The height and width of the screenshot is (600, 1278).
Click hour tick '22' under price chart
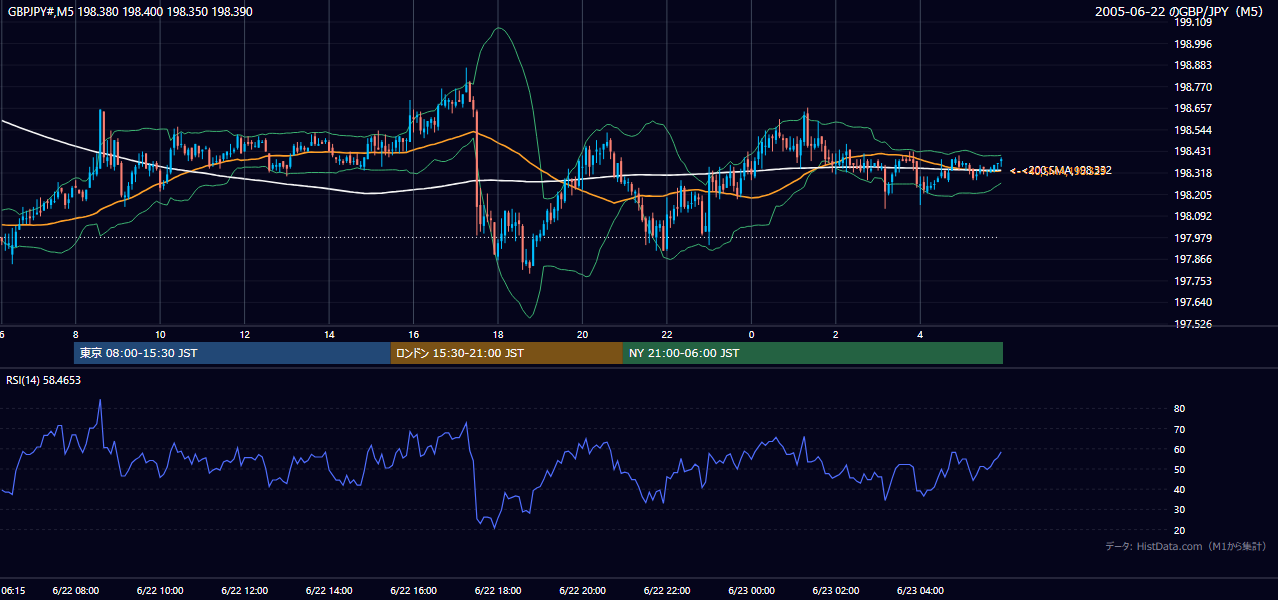point(667,335)
